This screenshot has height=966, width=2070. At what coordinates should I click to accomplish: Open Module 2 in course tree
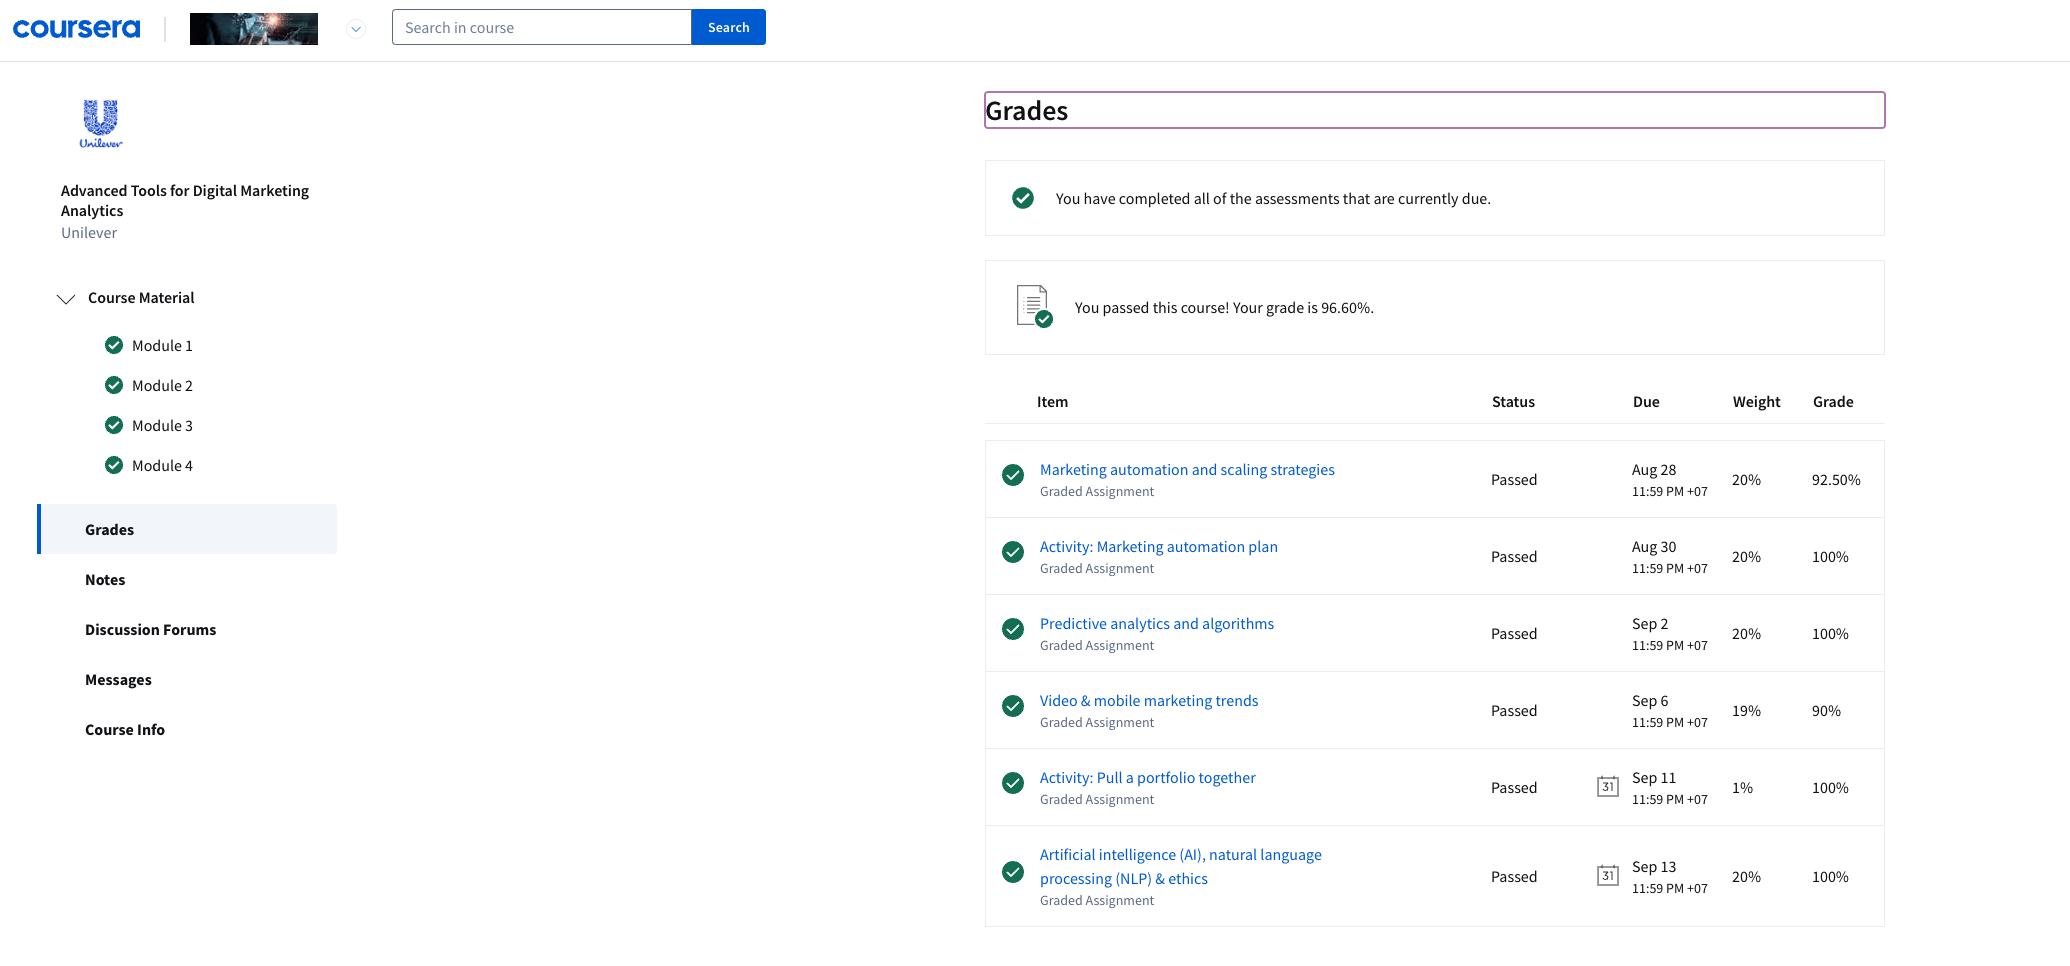pyautogui.click(x=162, y=386)
